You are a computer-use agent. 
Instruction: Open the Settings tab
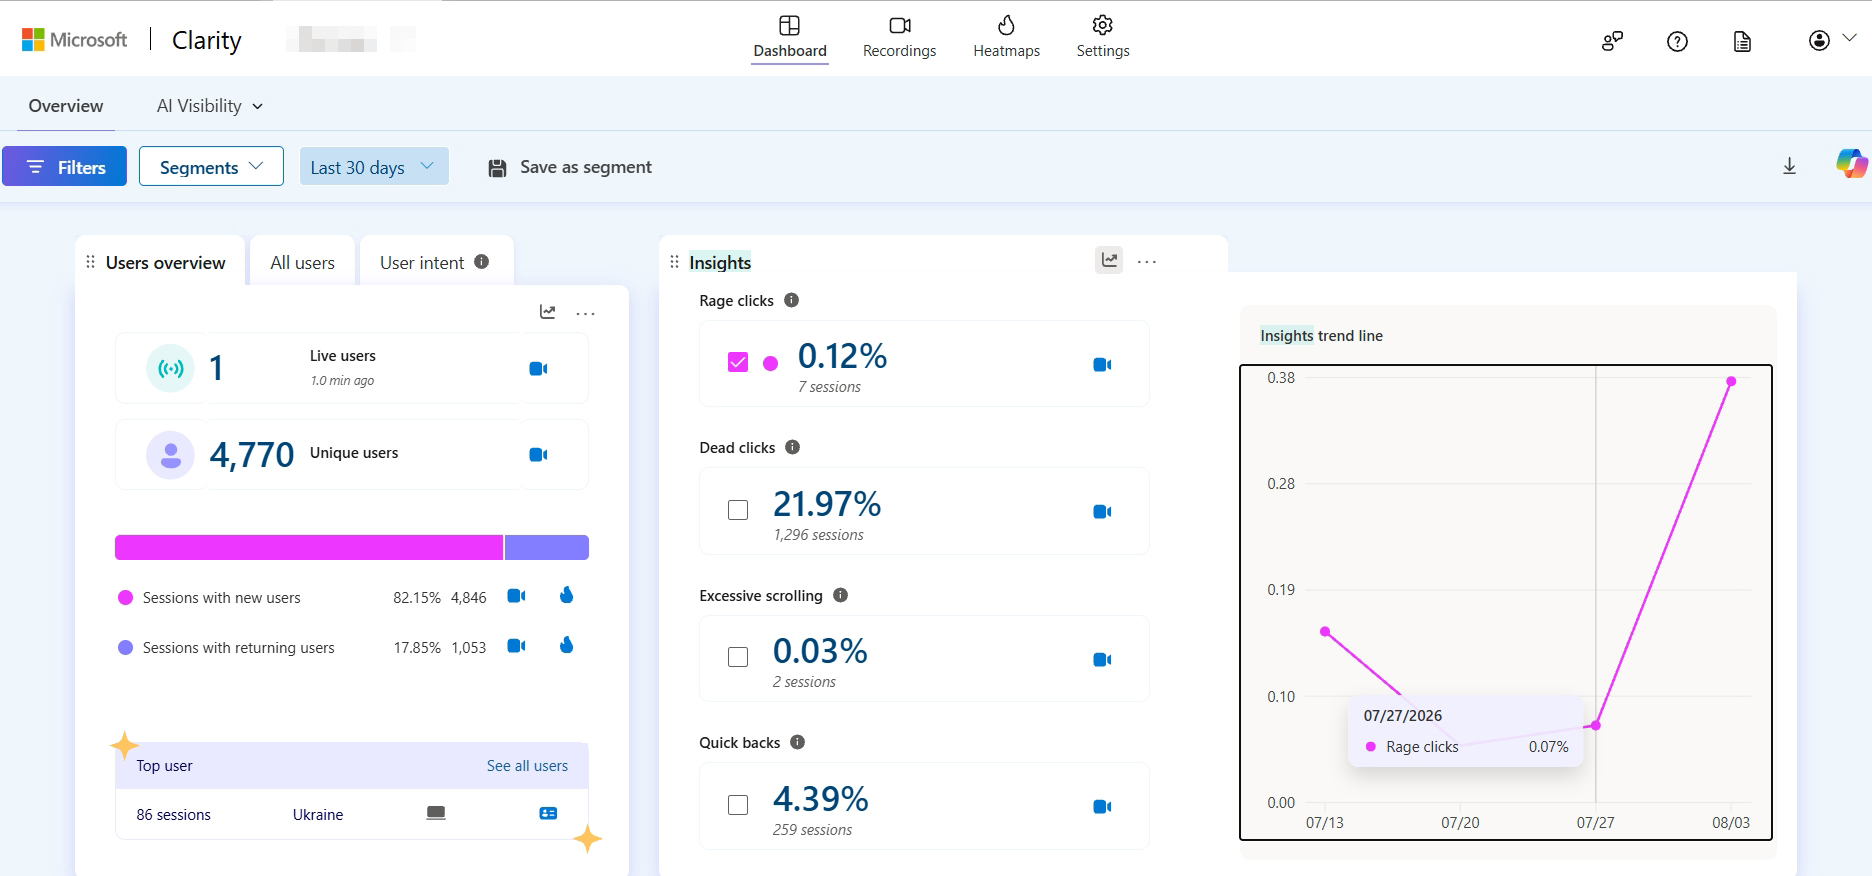click(1103, 38)
